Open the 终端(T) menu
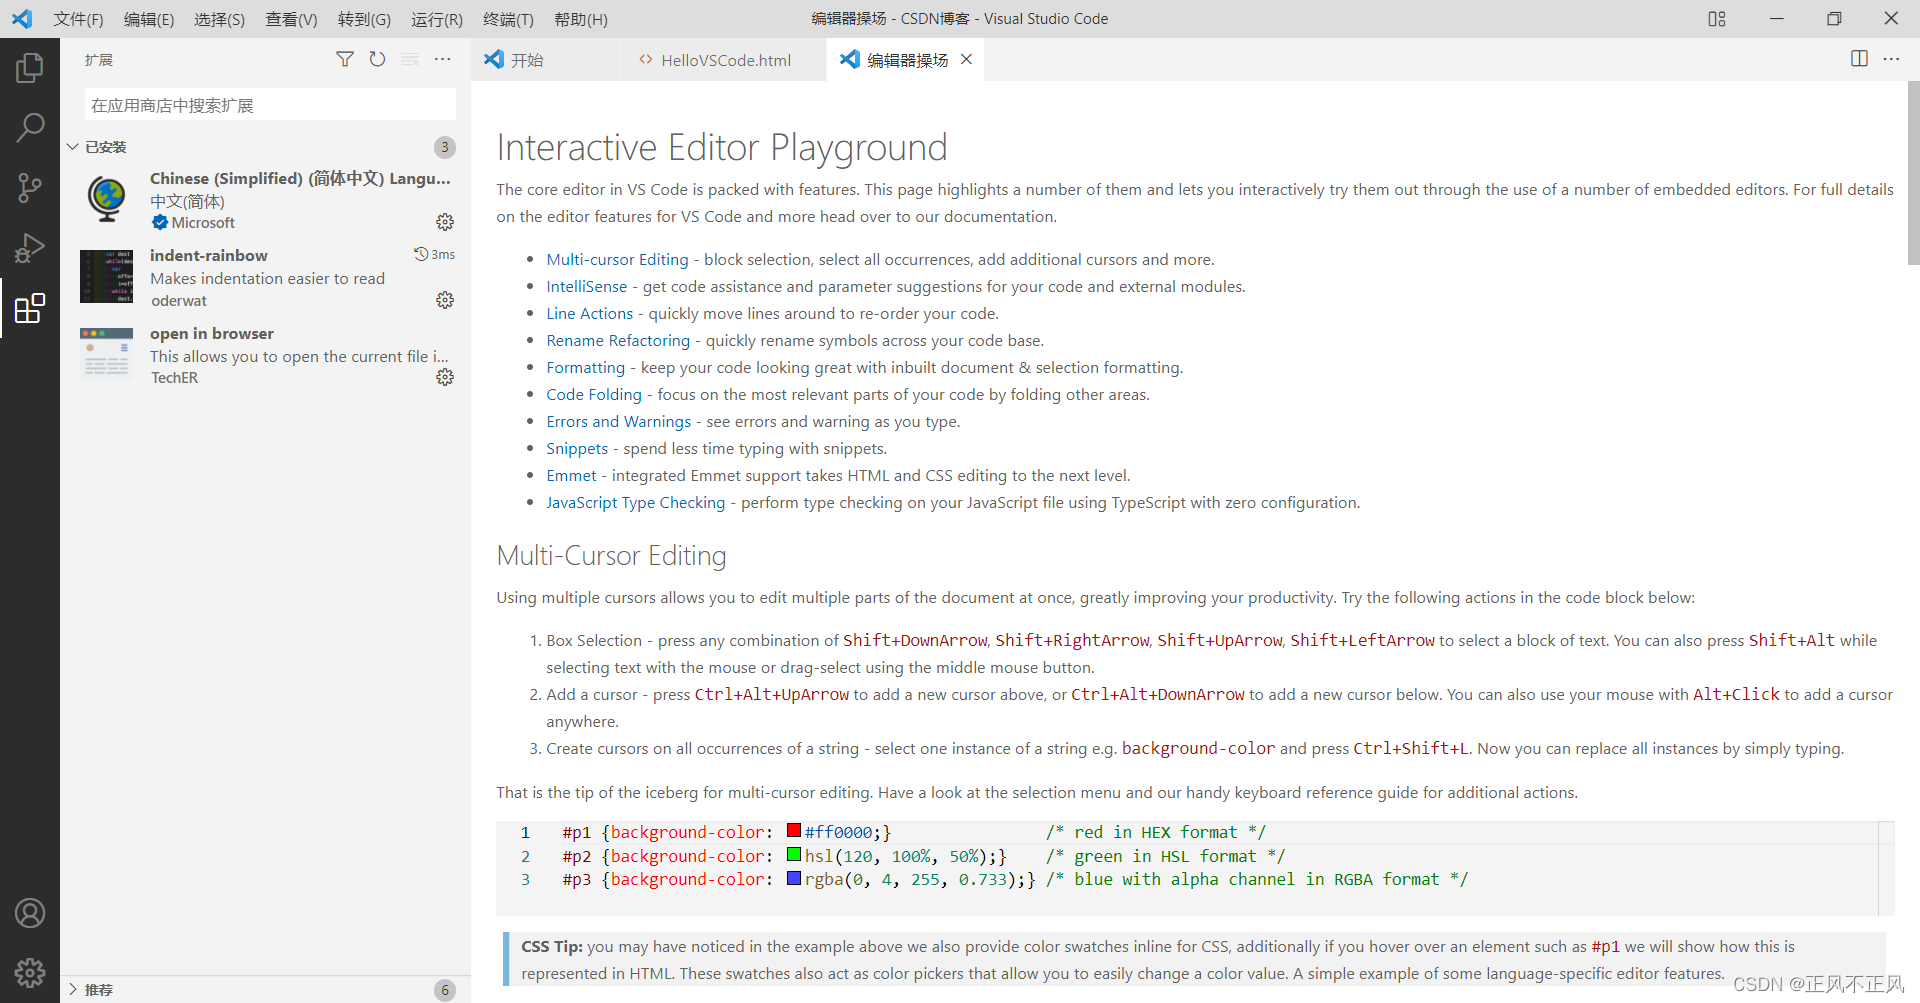This screenshot has width=1920, height=1003. 508,19
